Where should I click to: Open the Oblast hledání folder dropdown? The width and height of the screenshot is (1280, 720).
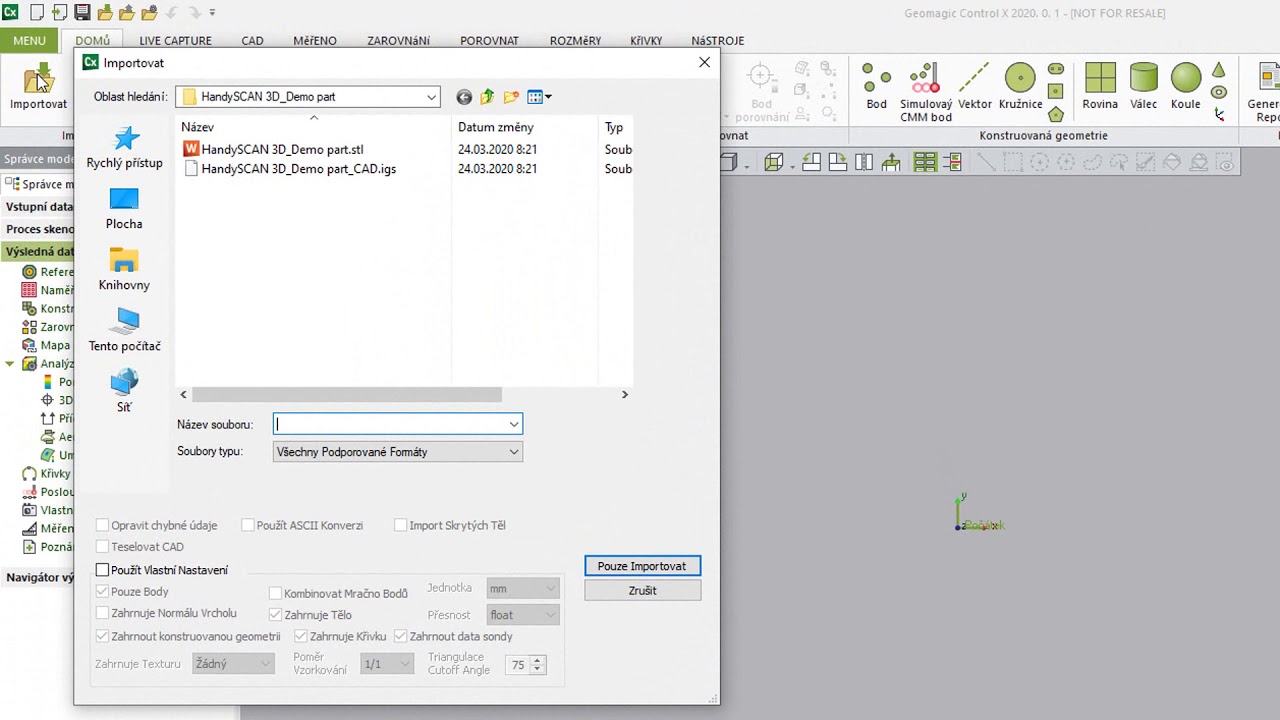(x=431, y=97)
